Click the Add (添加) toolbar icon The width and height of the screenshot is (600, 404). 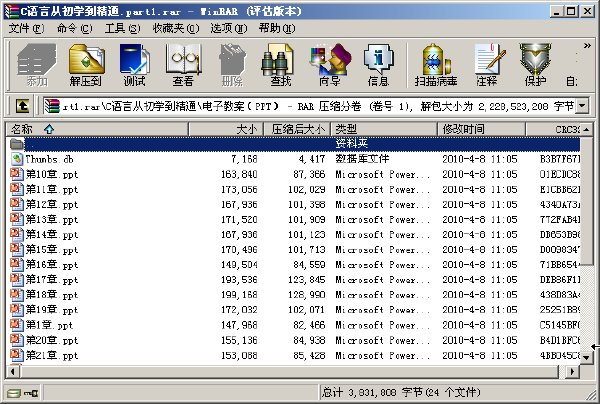tap(37, 64)
